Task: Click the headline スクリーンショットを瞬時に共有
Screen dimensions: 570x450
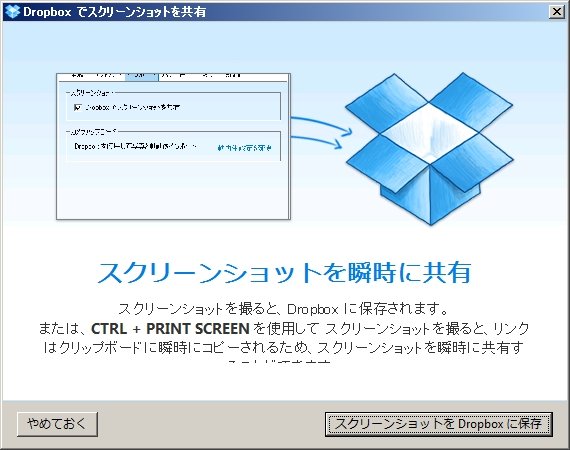Action: (x=284, y=273)
